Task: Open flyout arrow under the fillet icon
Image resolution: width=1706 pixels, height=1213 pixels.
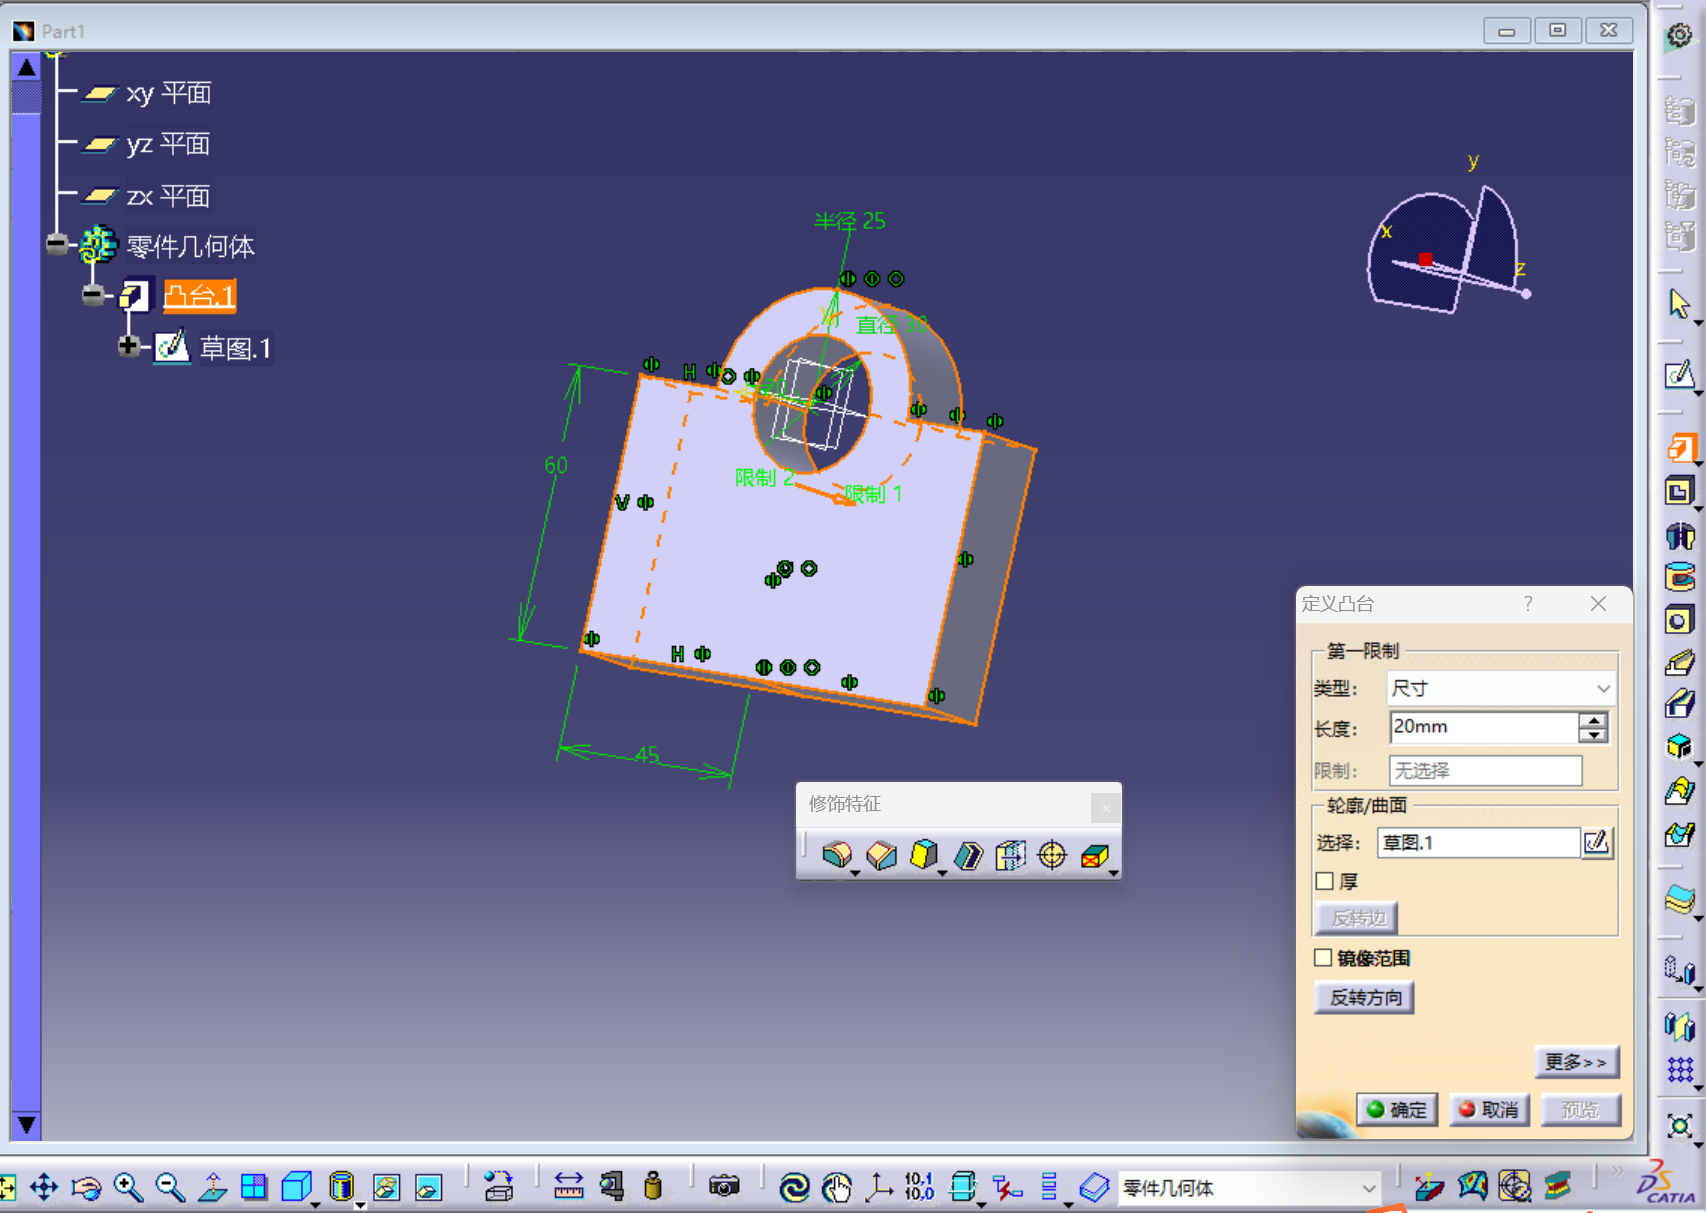Action: point(855,874)
